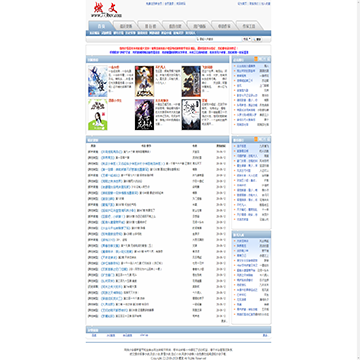Switch to the last gray navigation tab

coord(248,26)
